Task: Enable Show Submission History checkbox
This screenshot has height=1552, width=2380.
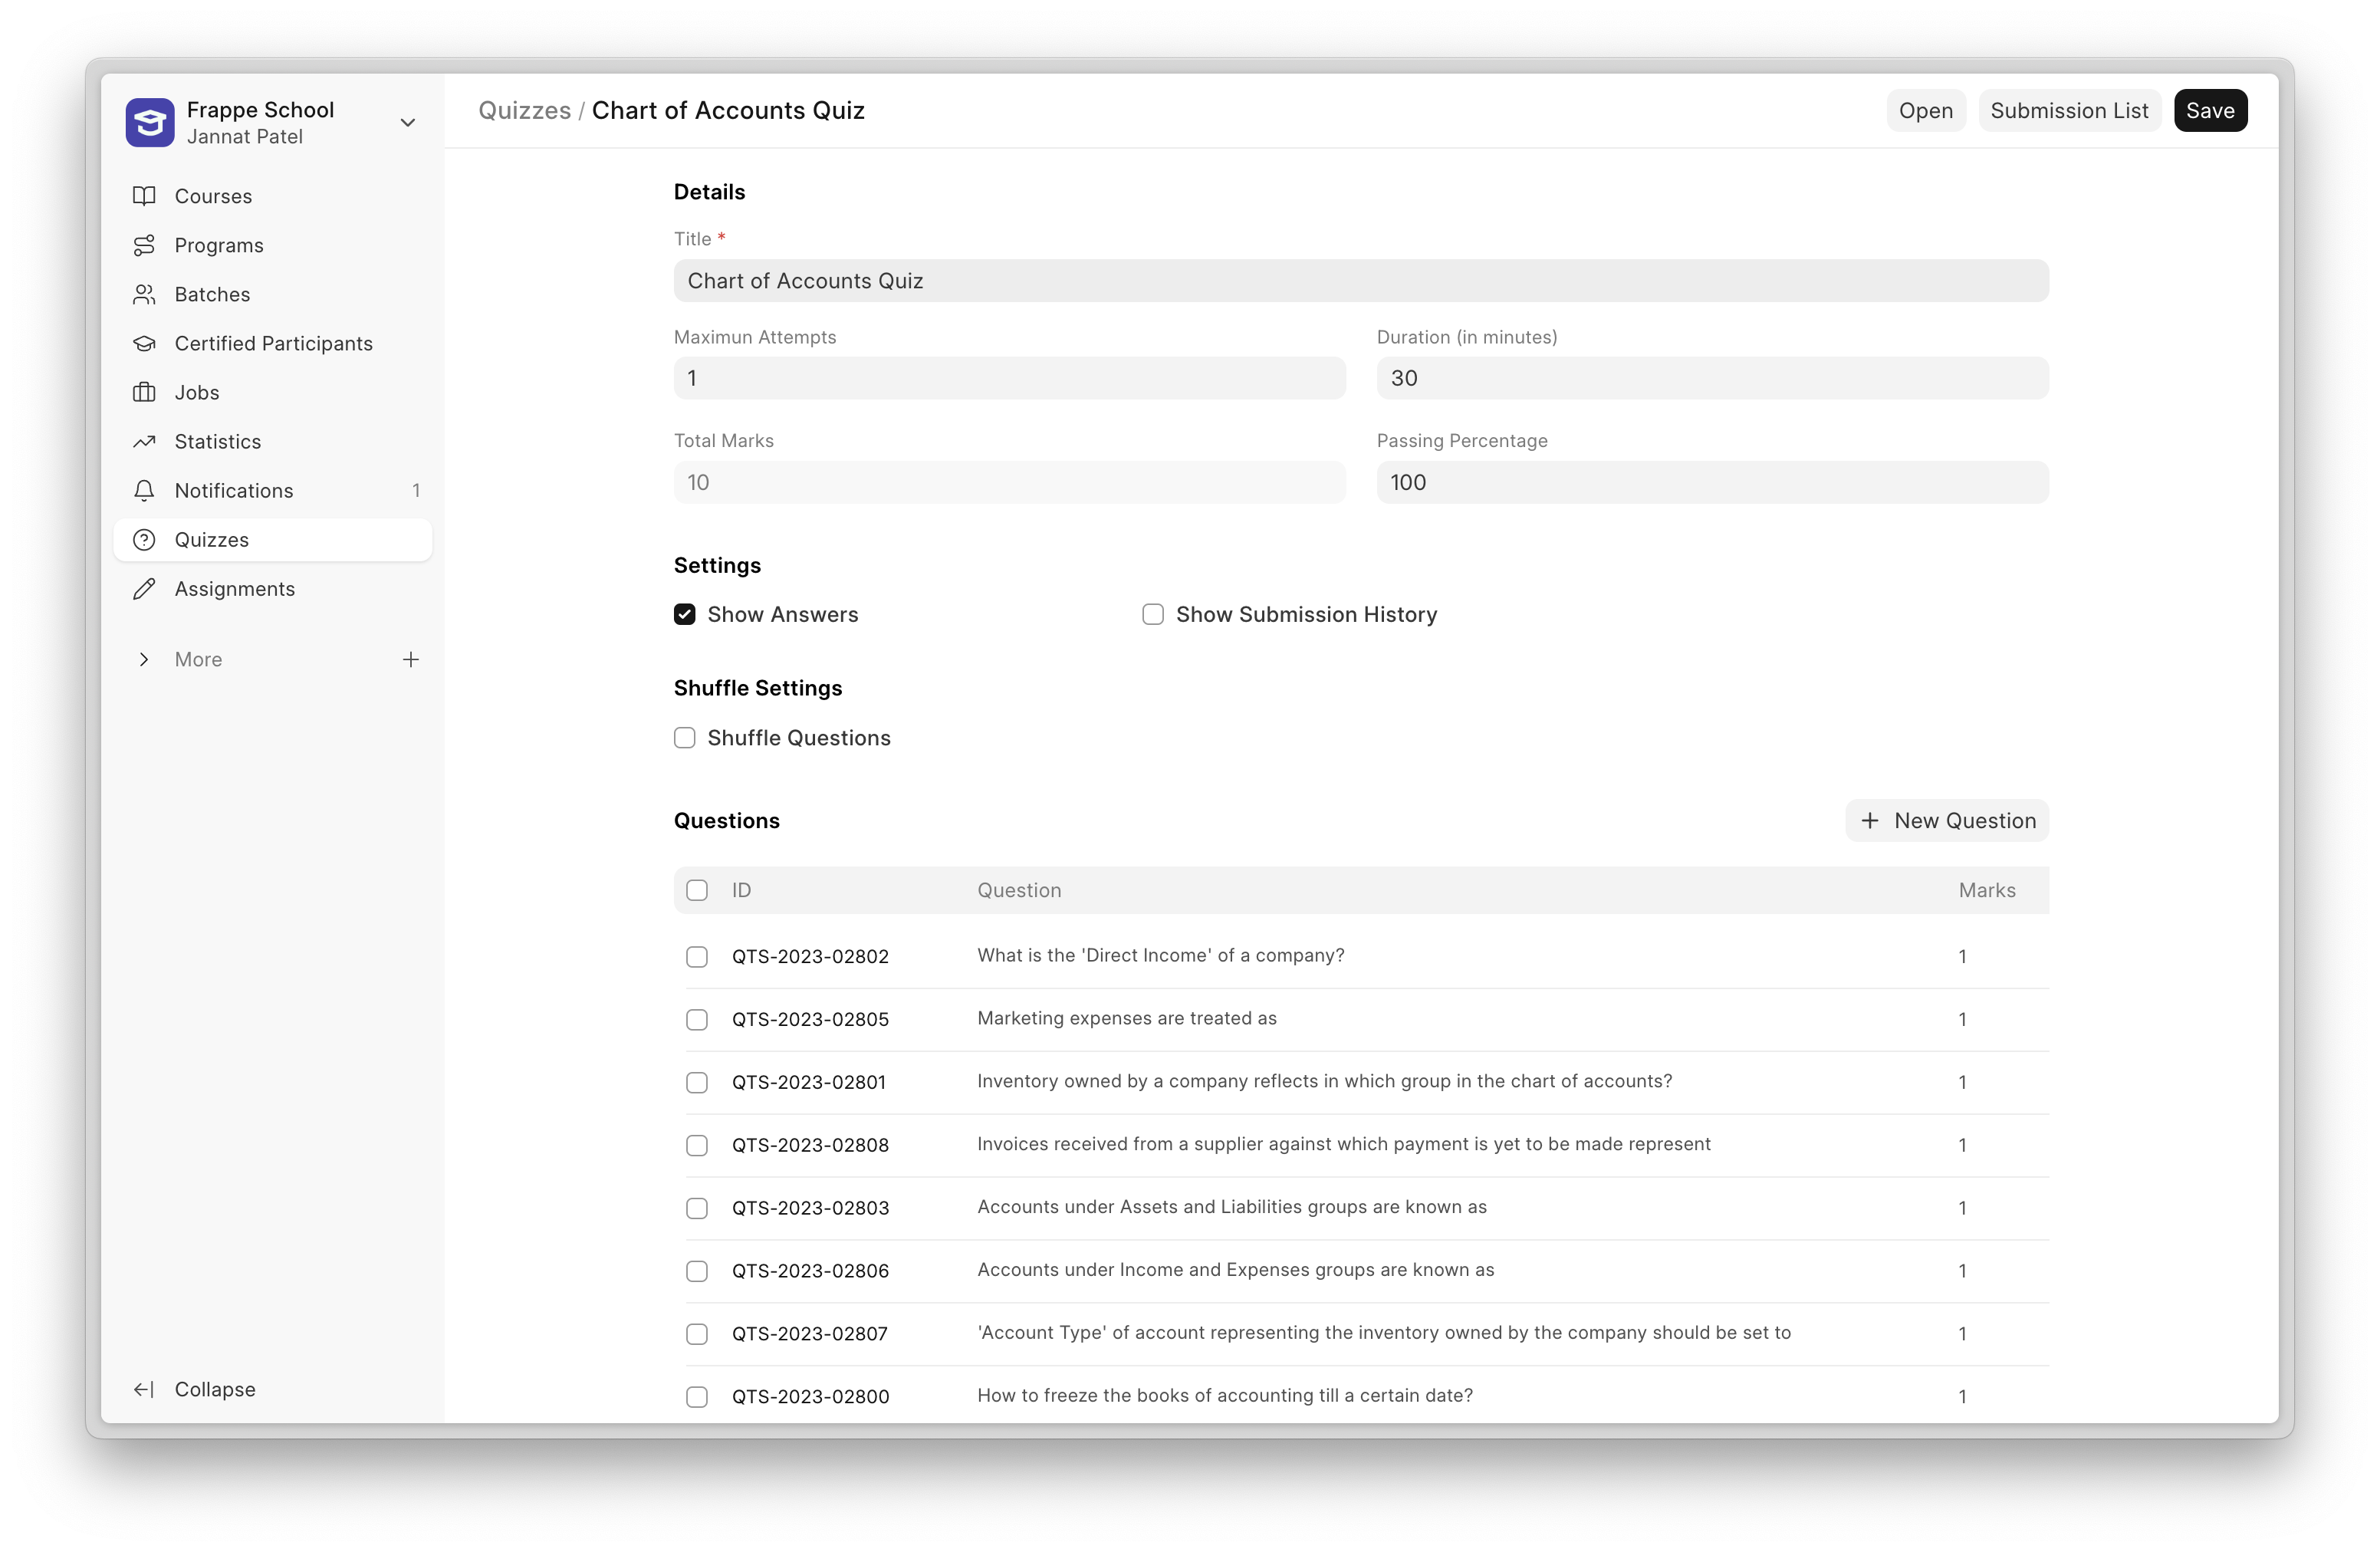Action: [1153, 614]
